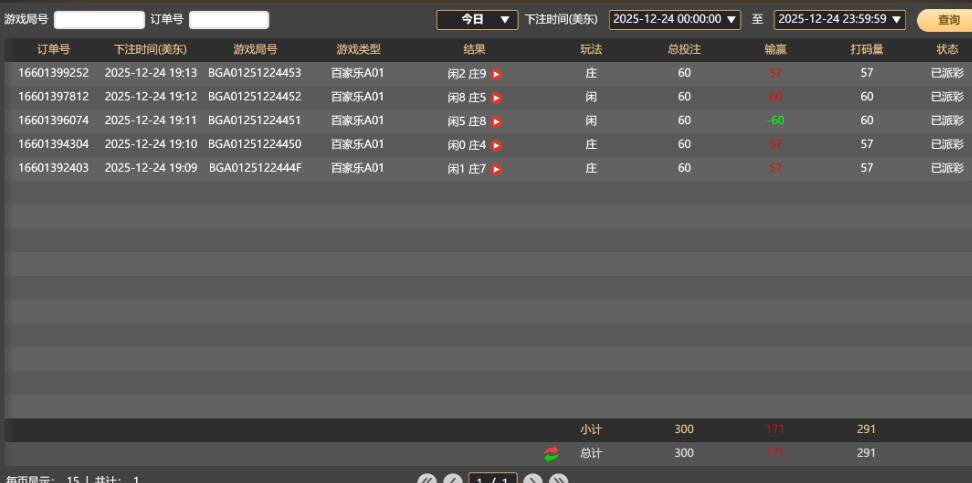Screen dimensions: 972x483
Task: Play video replay for result 闲5 庄8
Action: pos(496,121)
